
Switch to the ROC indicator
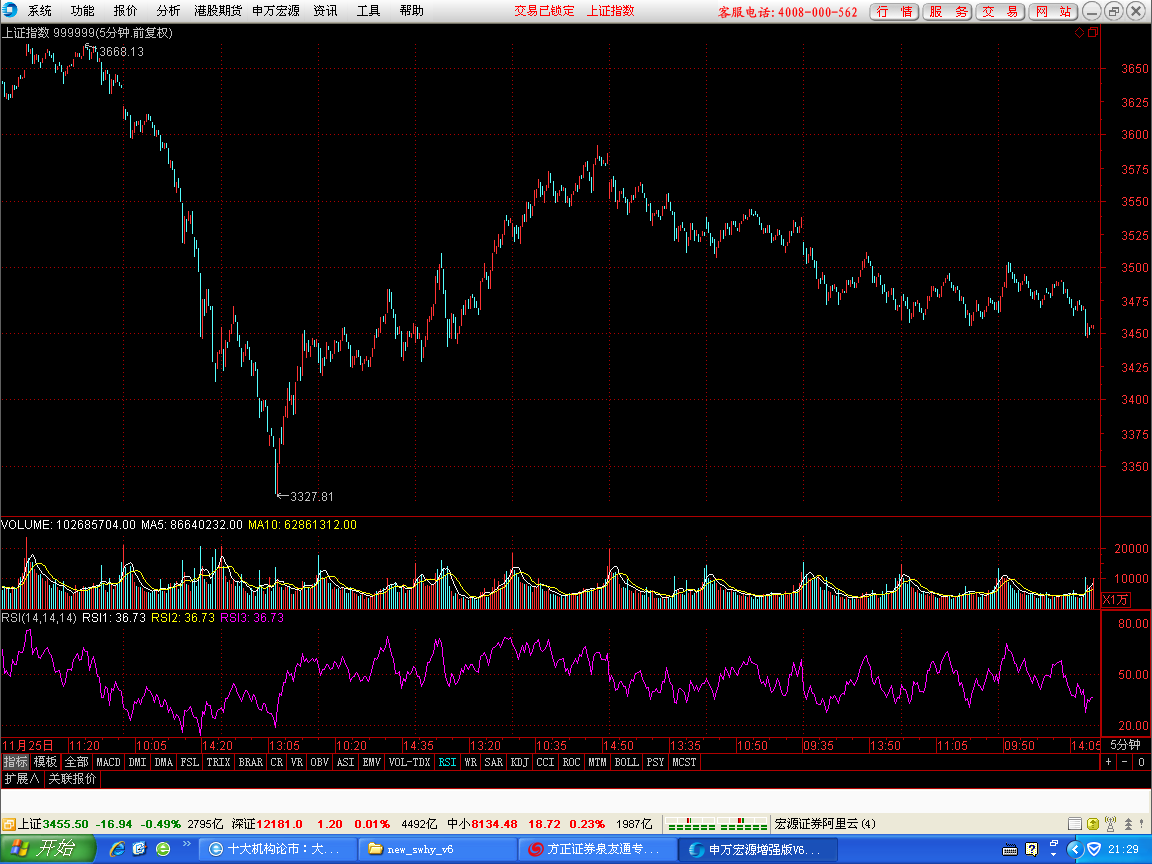click(572, 762)
